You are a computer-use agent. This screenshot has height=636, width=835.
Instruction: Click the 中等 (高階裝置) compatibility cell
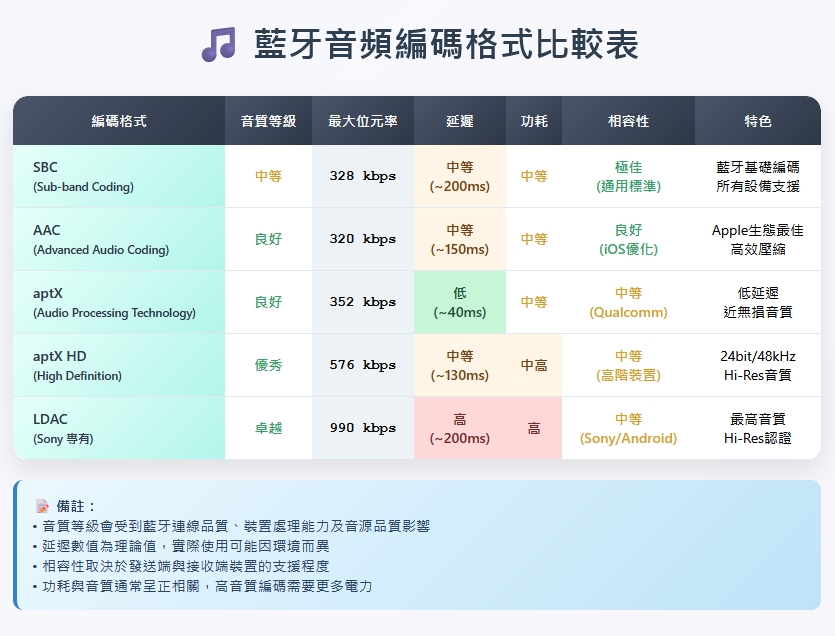click(628, 365)
